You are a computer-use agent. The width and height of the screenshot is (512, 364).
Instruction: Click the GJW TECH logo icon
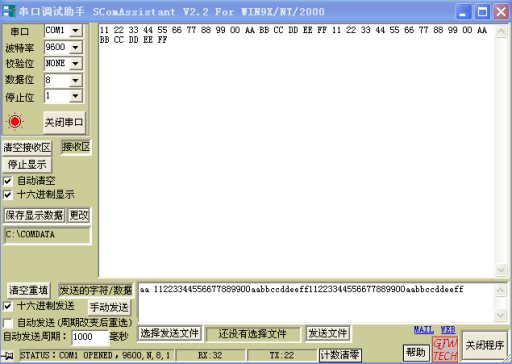445,349
